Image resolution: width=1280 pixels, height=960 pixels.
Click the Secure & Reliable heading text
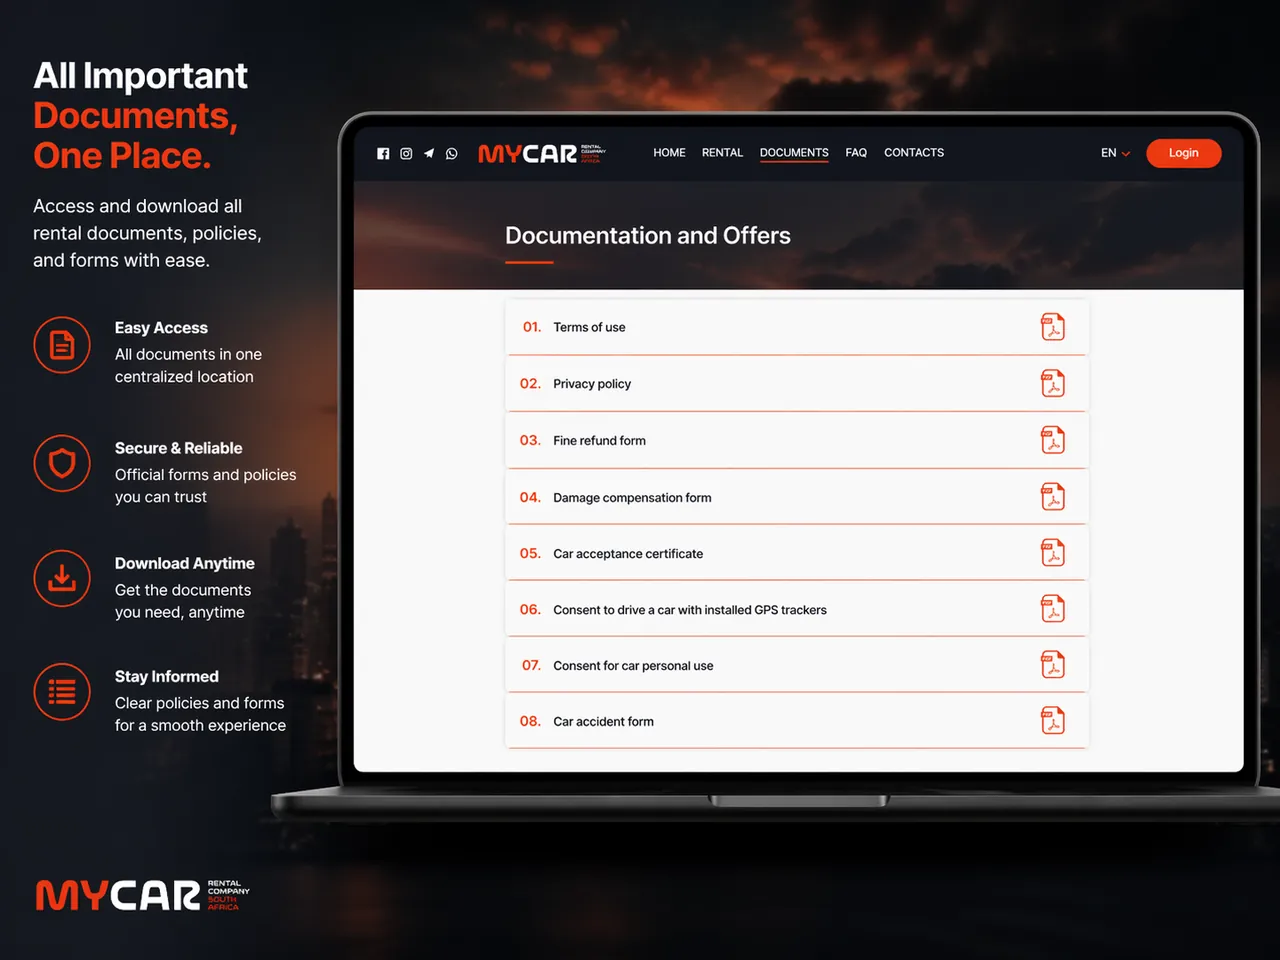point(178,448)
